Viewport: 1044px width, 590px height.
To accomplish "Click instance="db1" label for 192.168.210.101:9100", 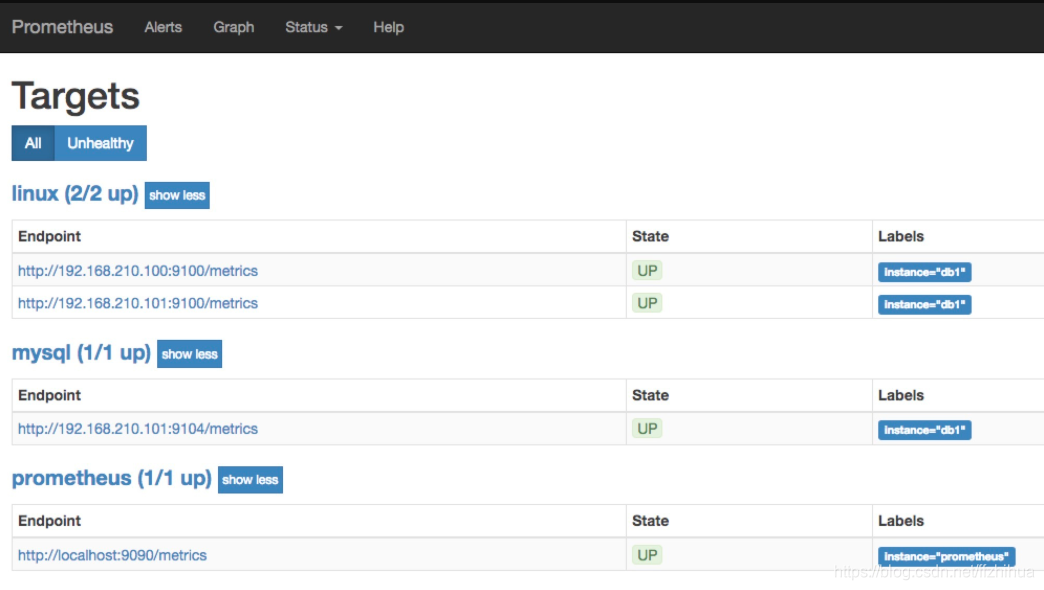I will pos(925,304).
